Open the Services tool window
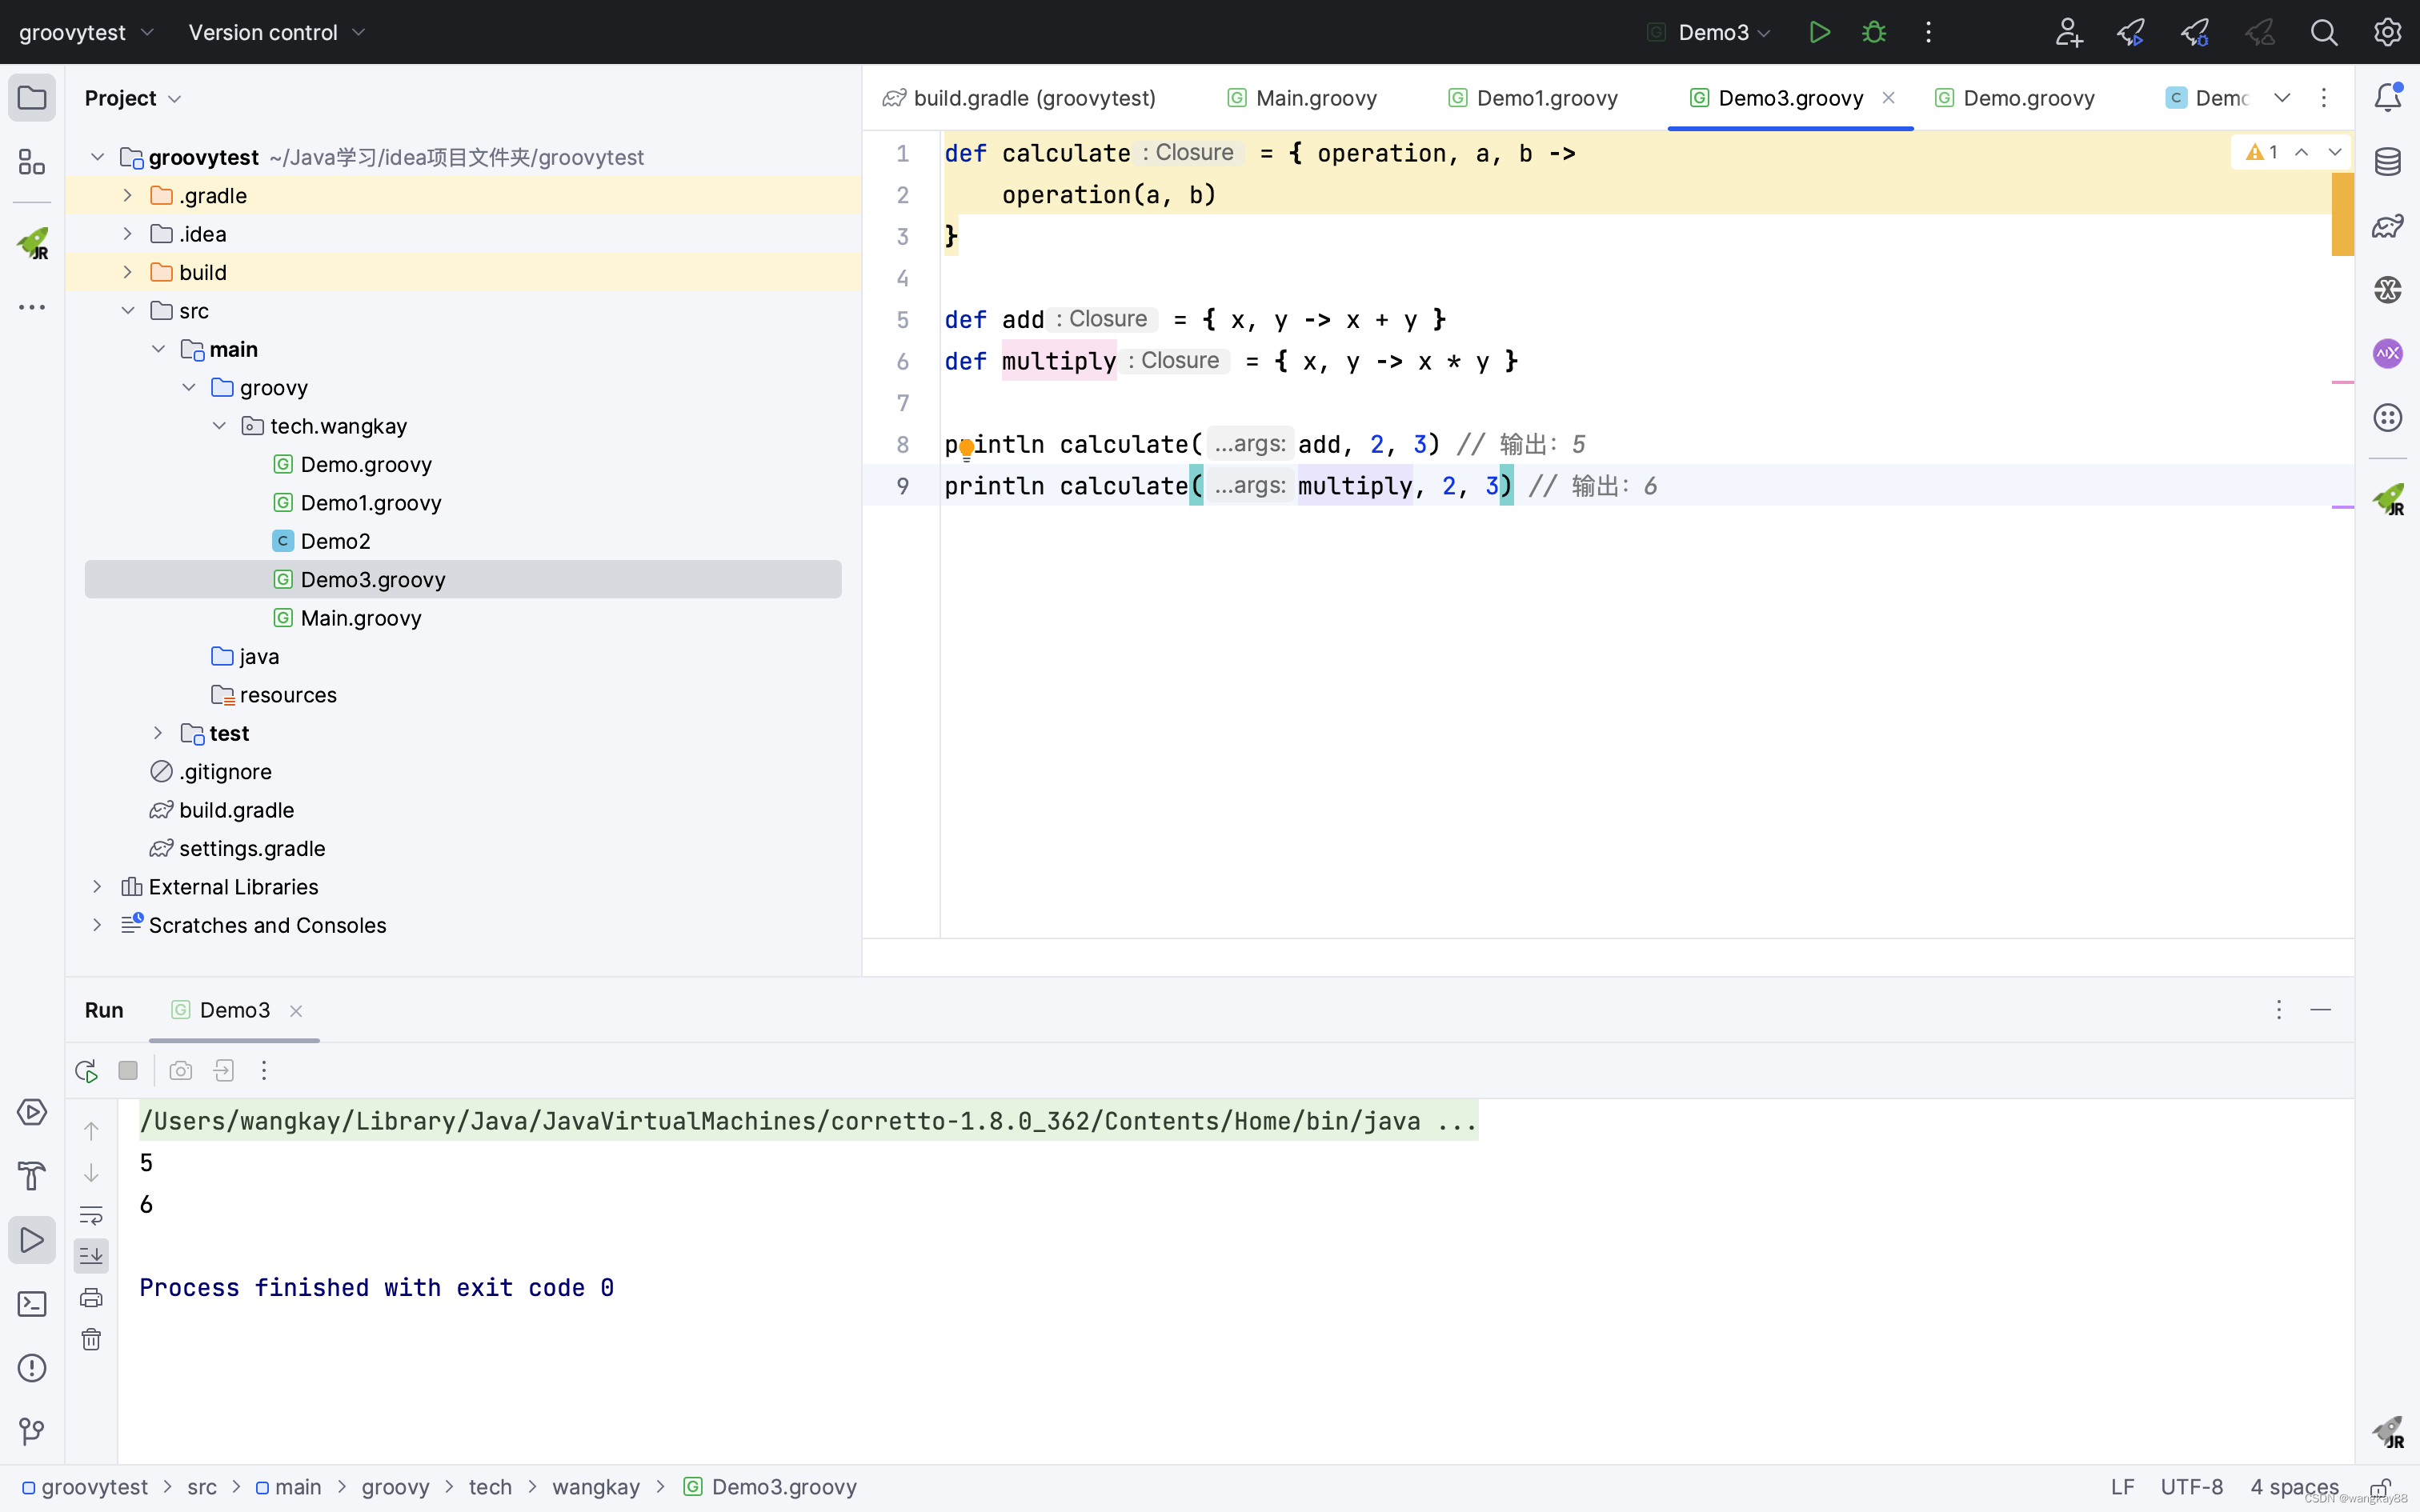Screen dimensions: 2420x1512 [x=32, y=1112]
